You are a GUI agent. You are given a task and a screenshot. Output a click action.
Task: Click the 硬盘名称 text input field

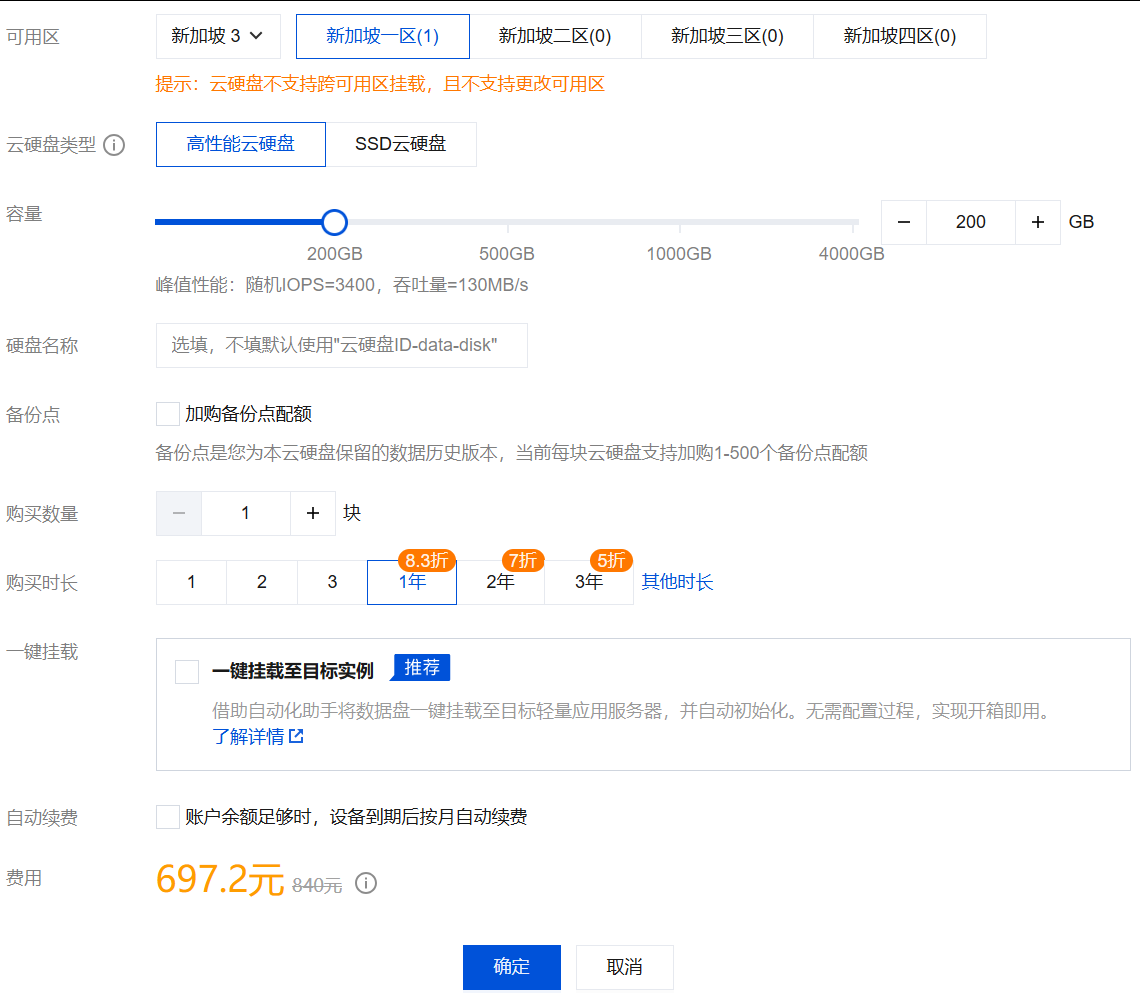(341, 345)
